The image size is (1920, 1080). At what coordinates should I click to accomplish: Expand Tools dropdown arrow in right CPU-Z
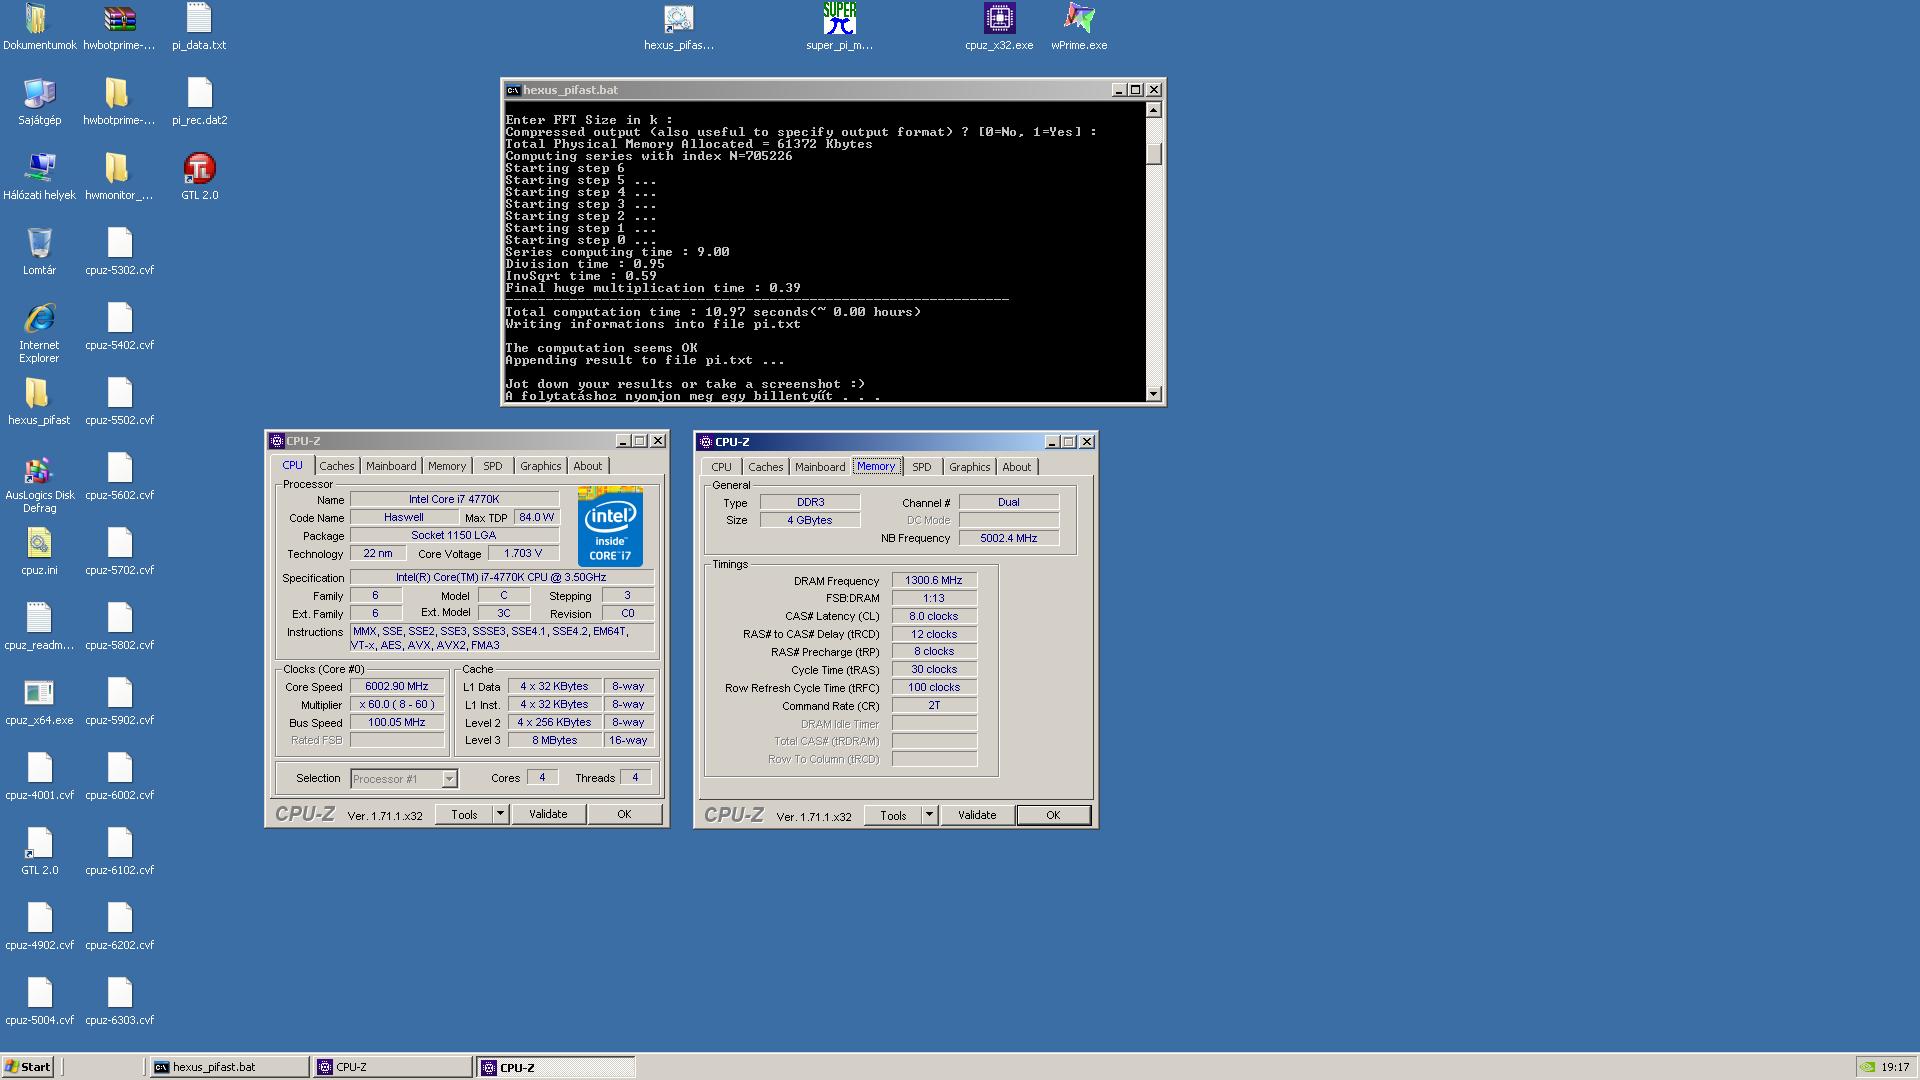pos(929,815)
